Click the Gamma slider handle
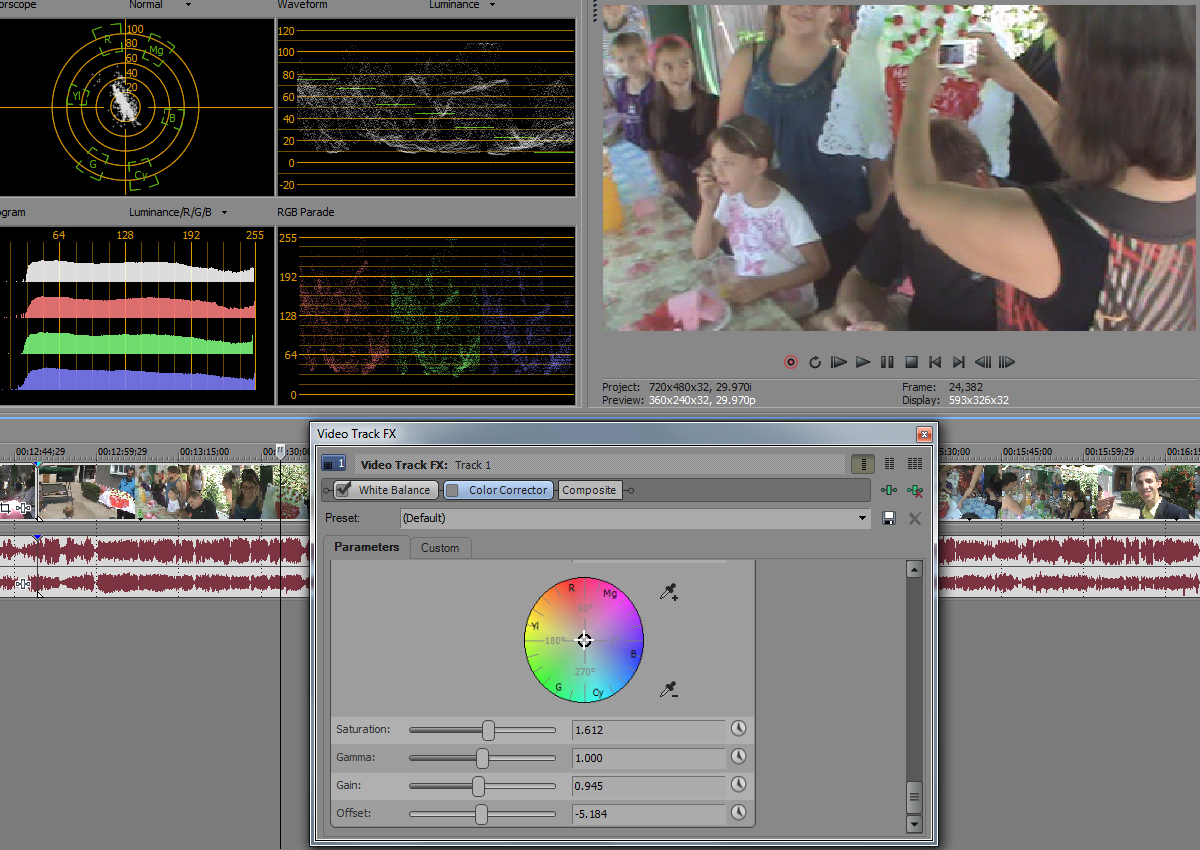Image resolution: width=1200 pixels, height=850 pixels. [483, 758]
